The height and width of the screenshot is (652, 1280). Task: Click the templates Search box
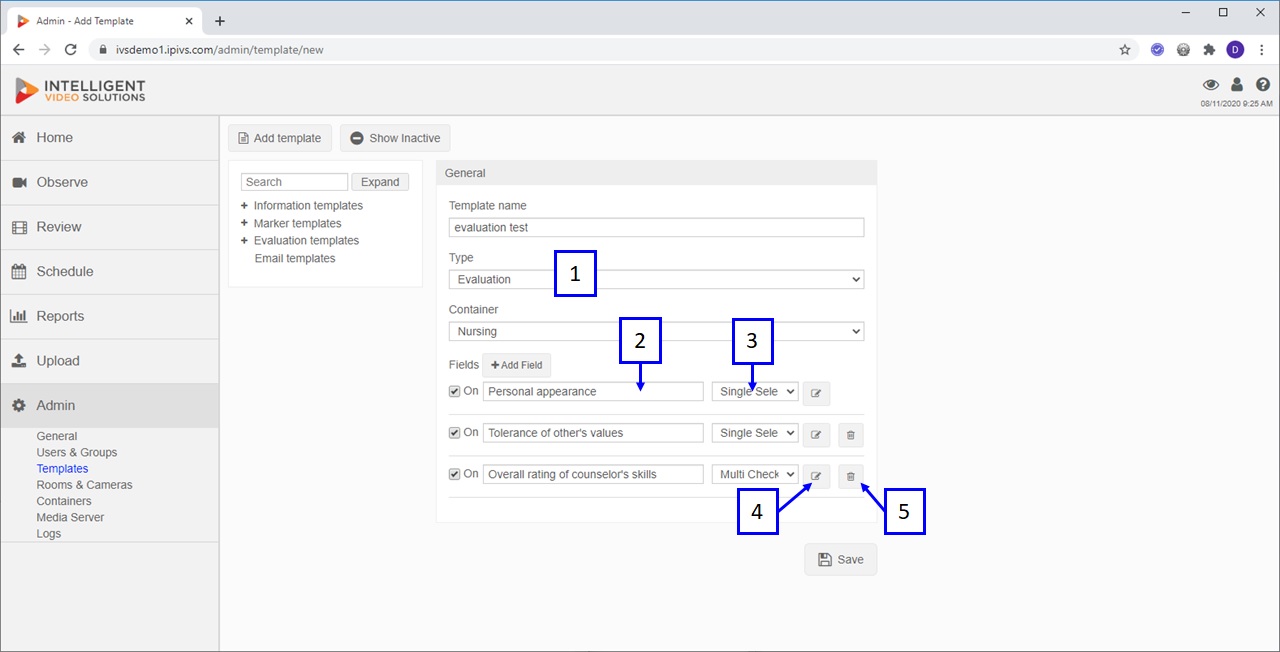(294, 182)
